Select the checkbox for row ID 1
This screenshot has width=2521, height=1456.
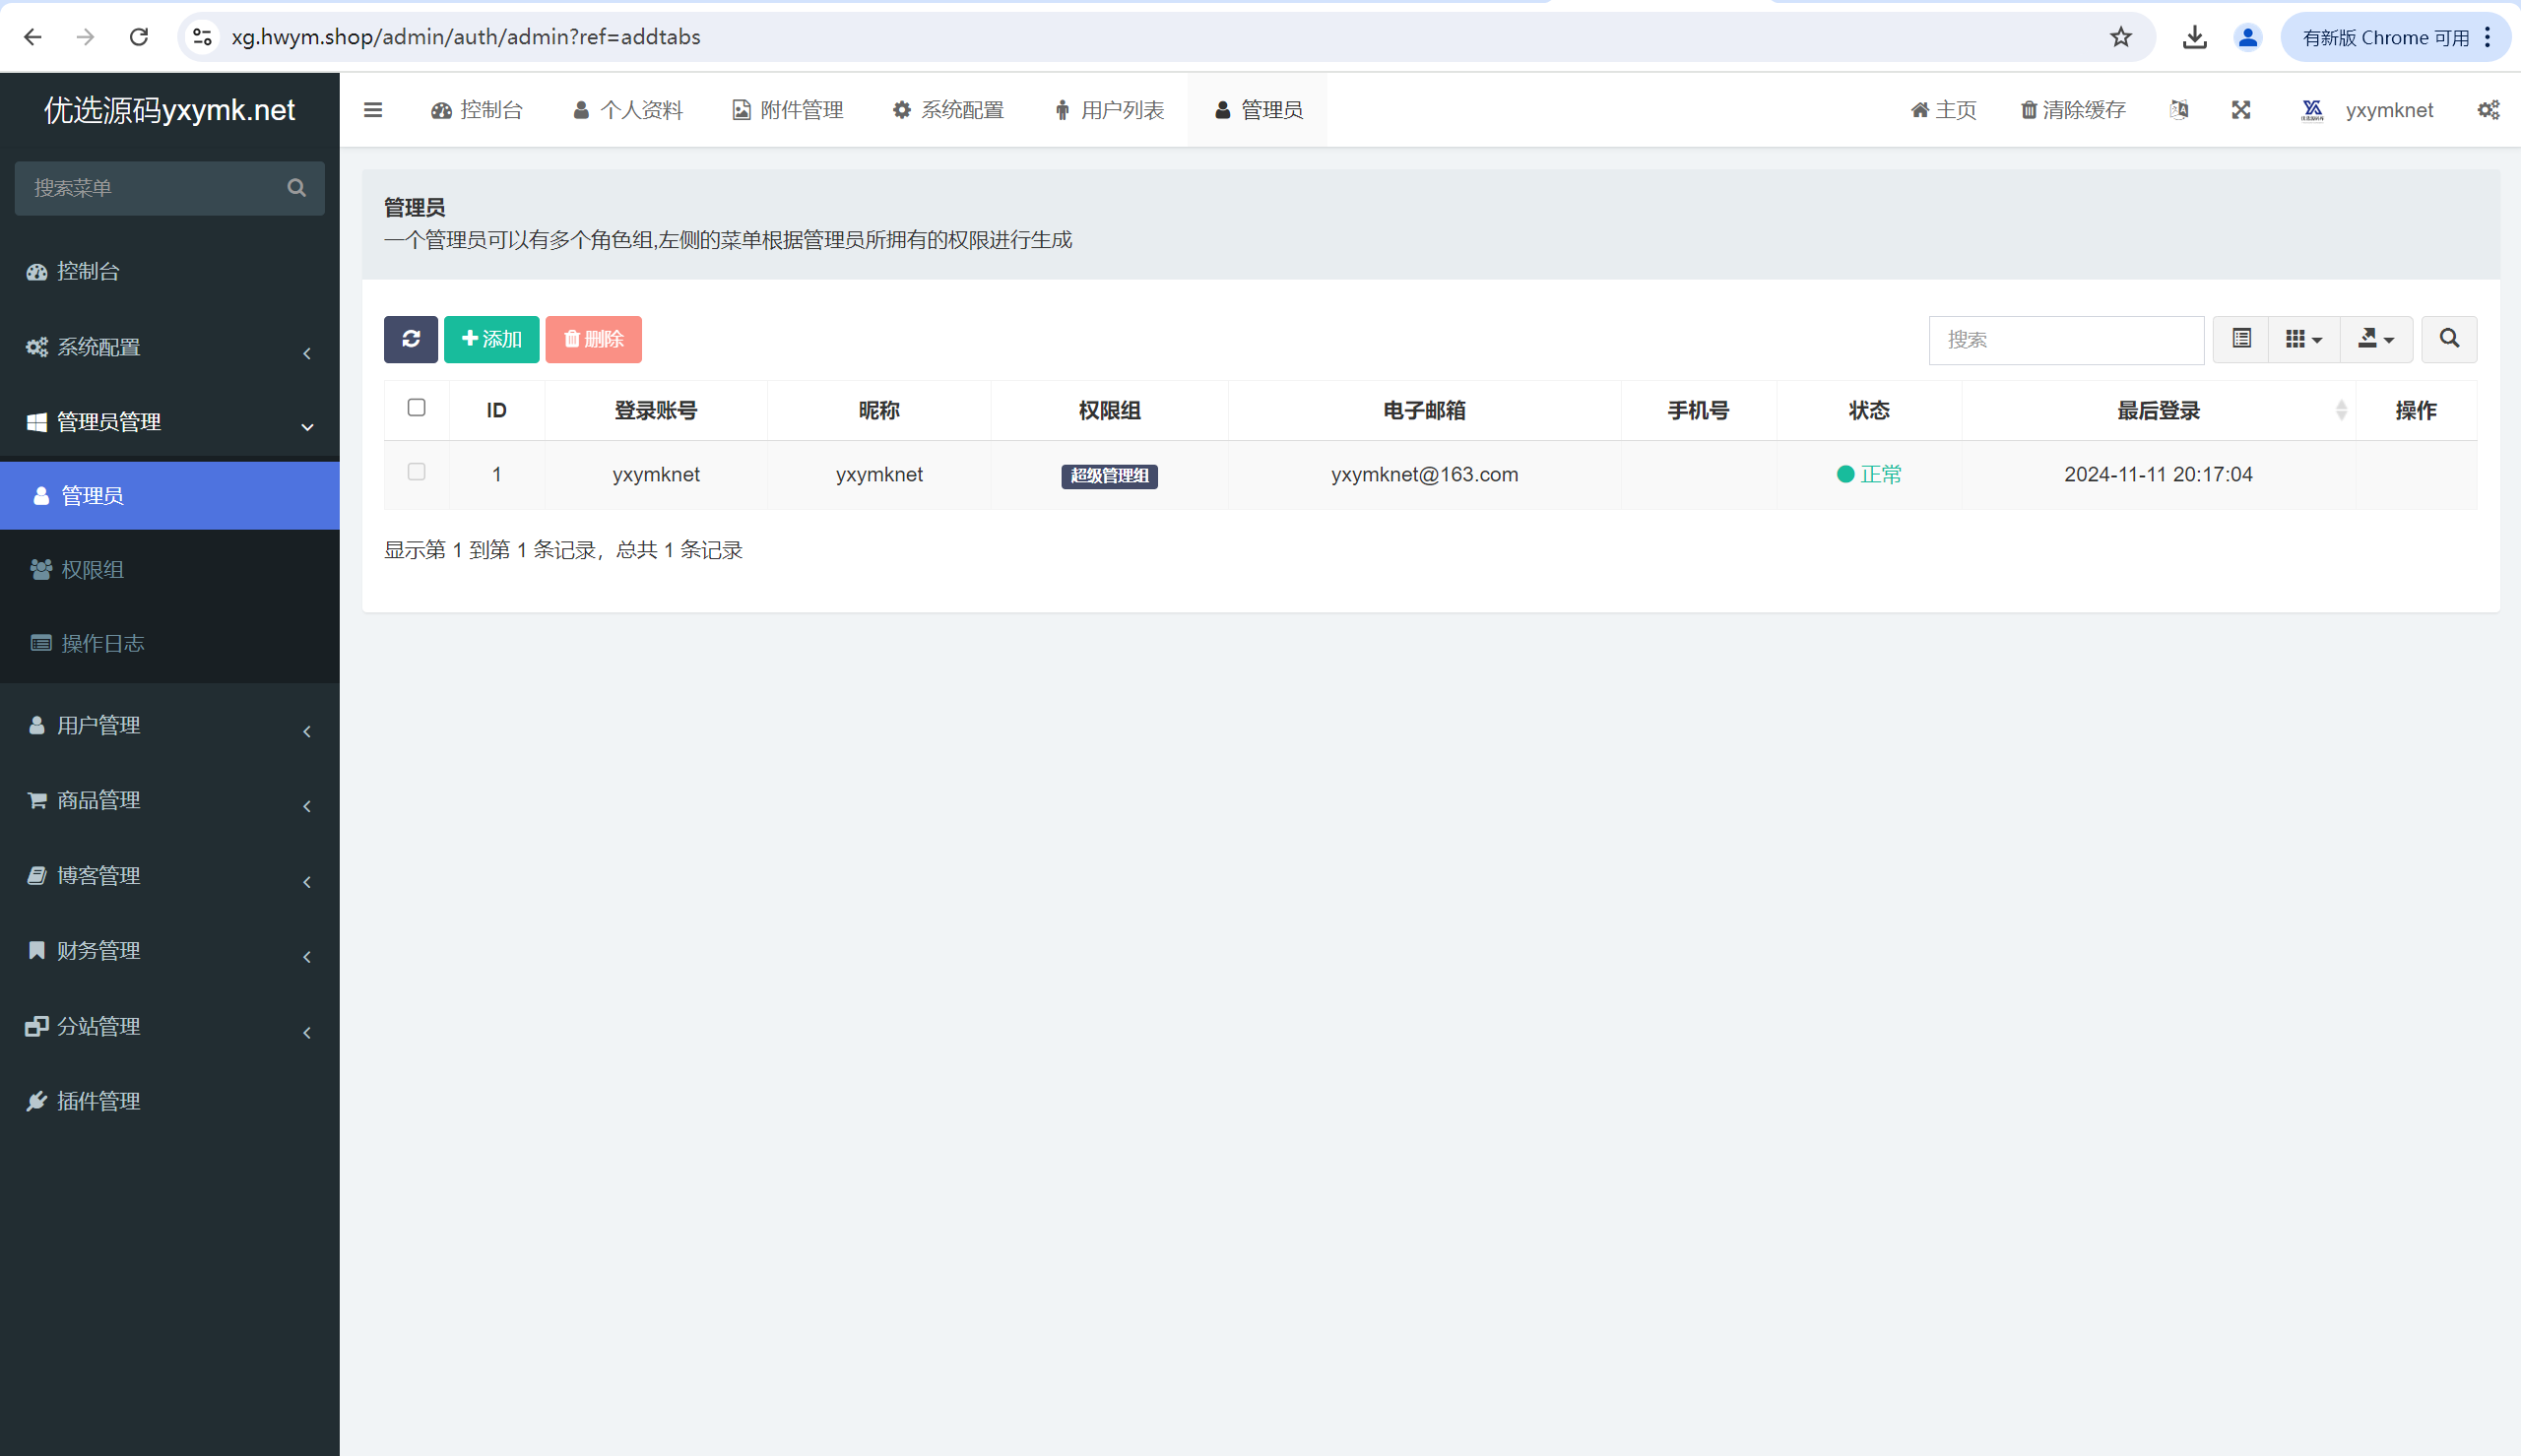417,472
